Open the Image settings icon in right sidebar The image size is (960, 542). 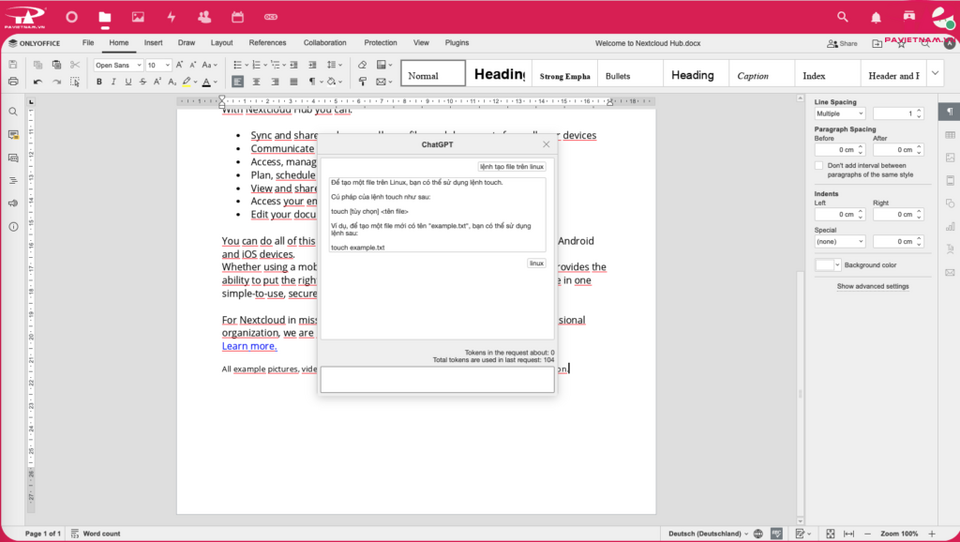tap(950, 157)
